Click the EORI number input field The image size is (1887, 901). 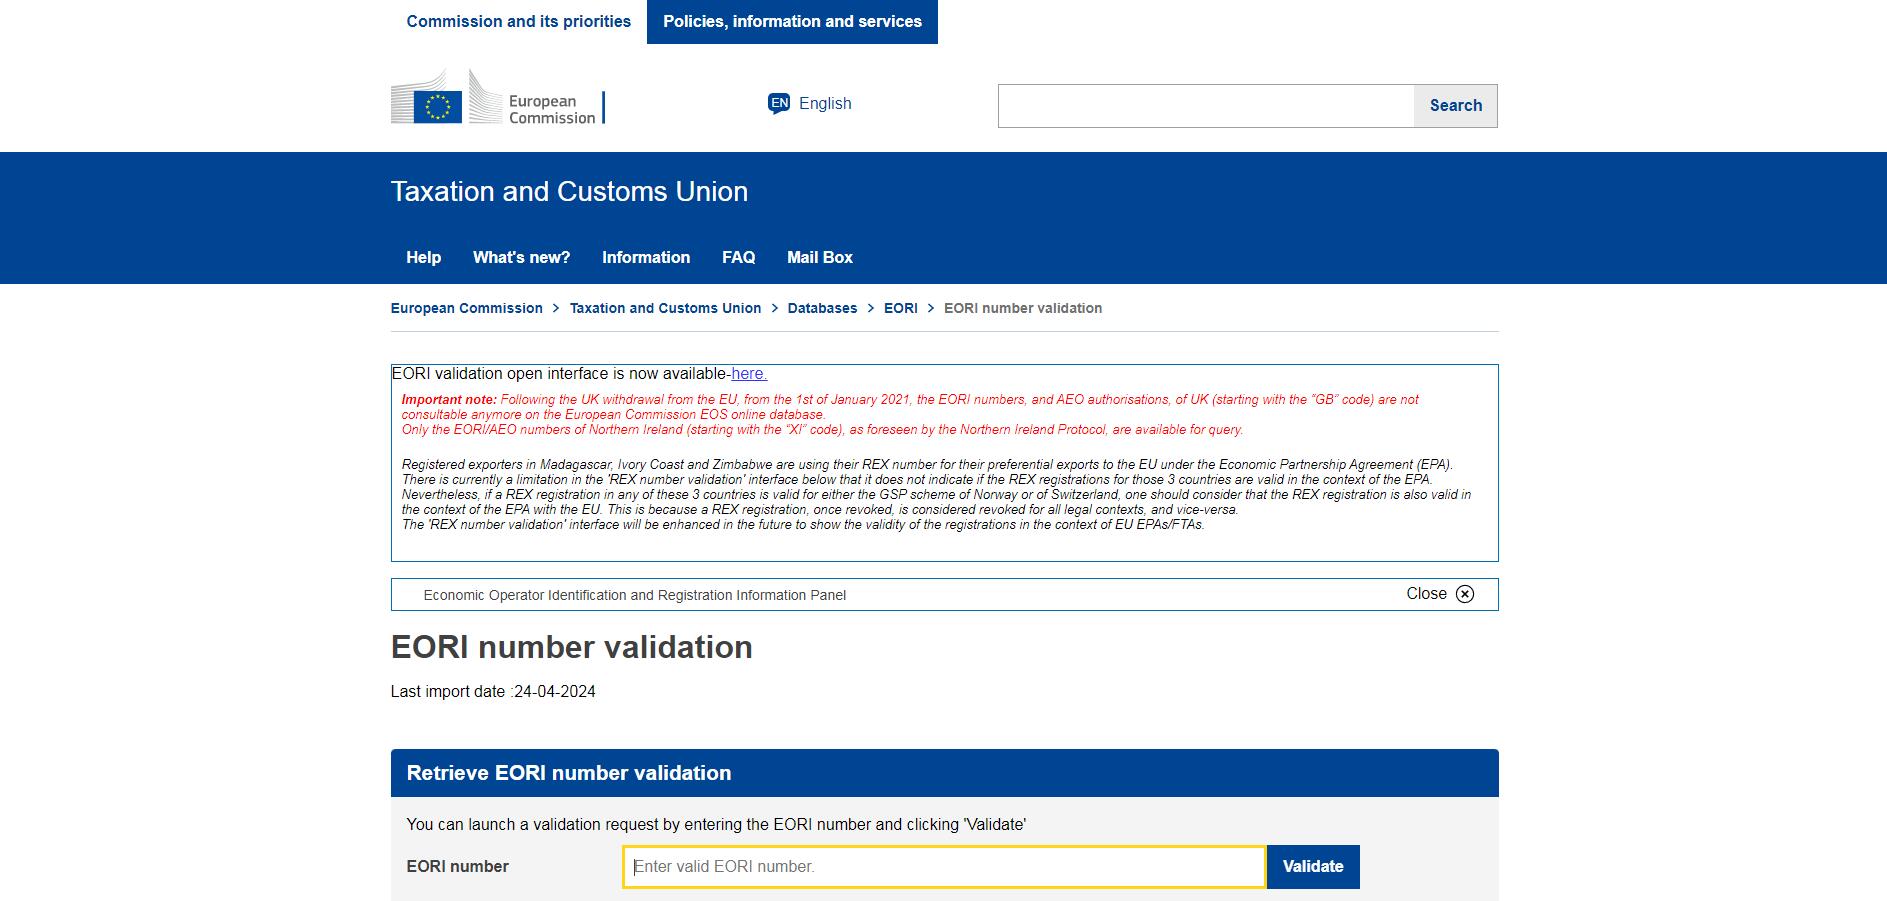pyautogui.click(x=943, y=866)
